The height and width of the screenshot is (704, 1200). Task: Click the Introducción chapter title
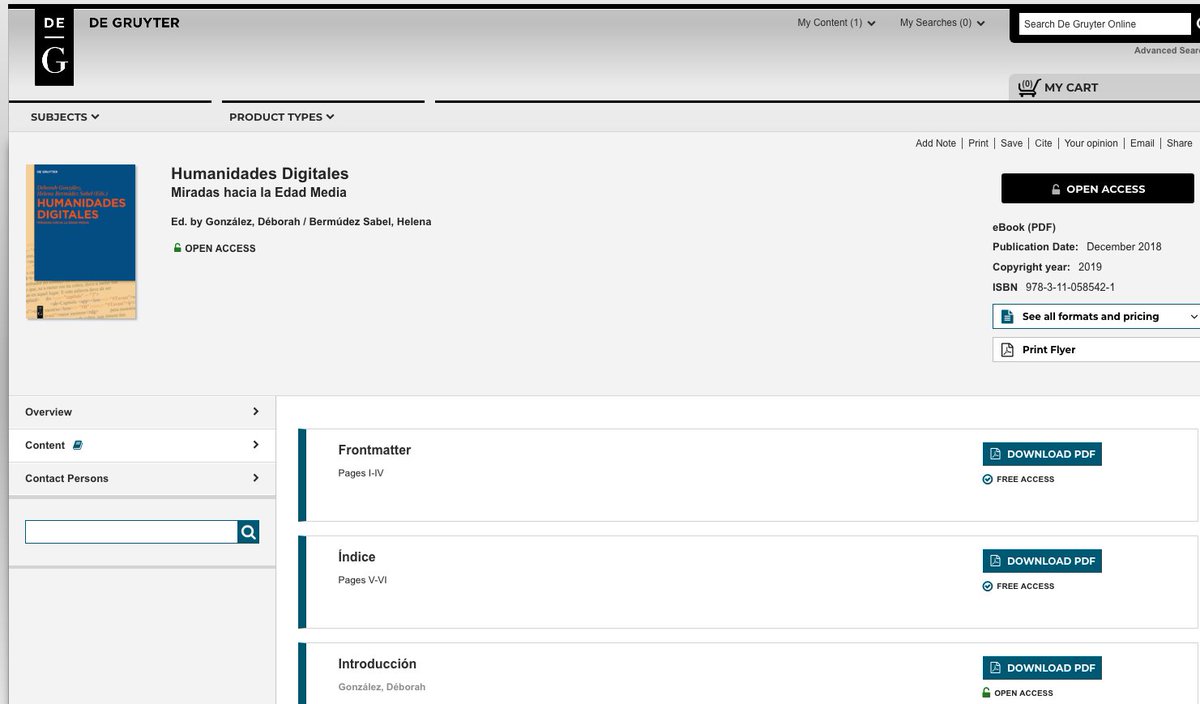pos(377,664)
